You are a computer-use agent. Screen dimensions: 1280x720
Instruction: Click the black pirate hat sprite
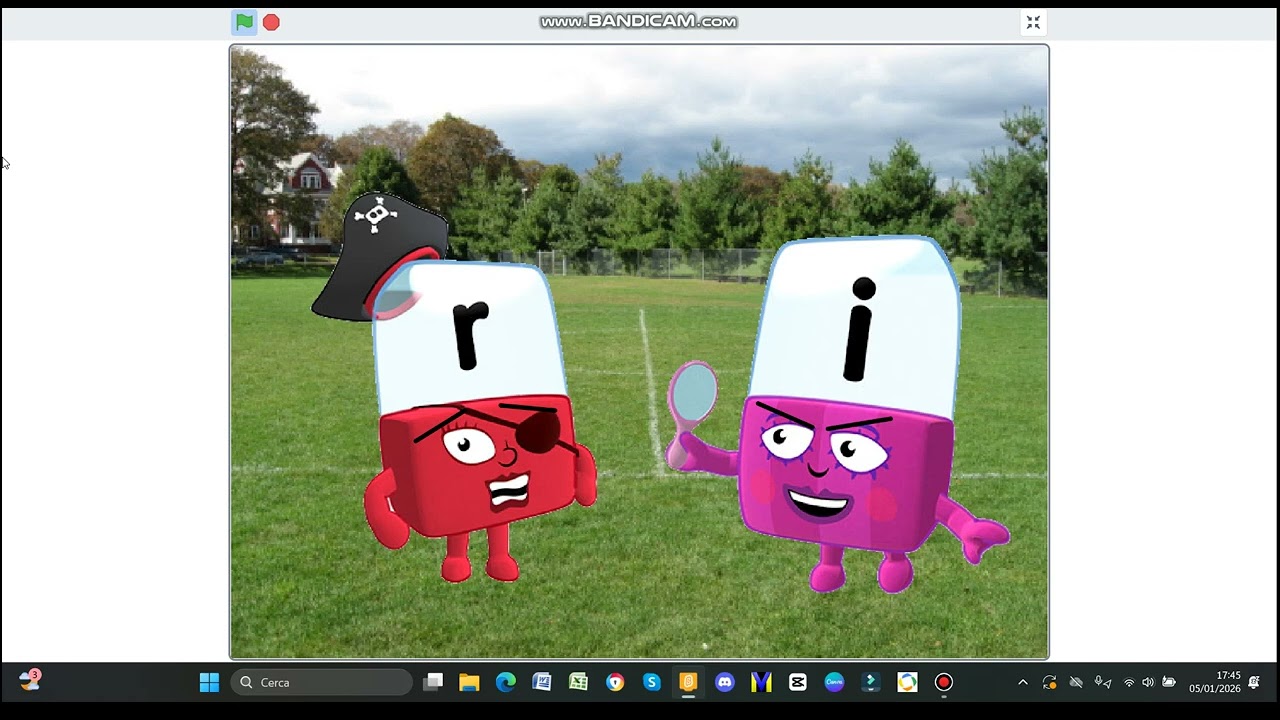point(380,257)
